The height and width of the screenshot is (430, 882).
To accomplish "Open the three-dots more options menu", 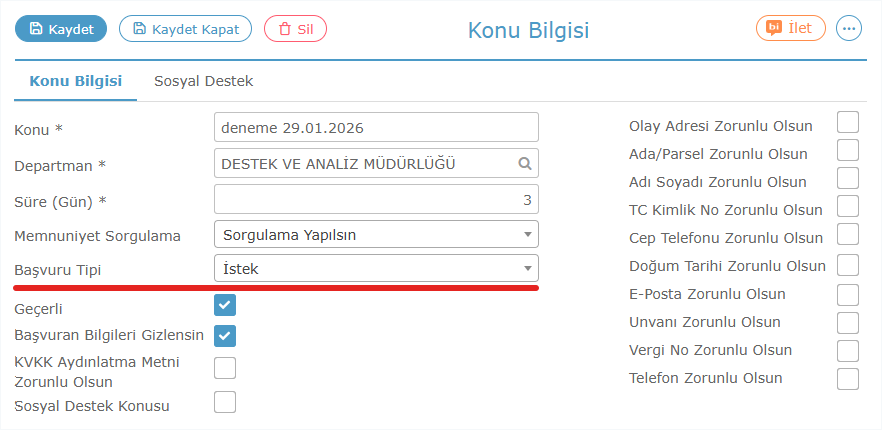I will (x=849, y=28).
